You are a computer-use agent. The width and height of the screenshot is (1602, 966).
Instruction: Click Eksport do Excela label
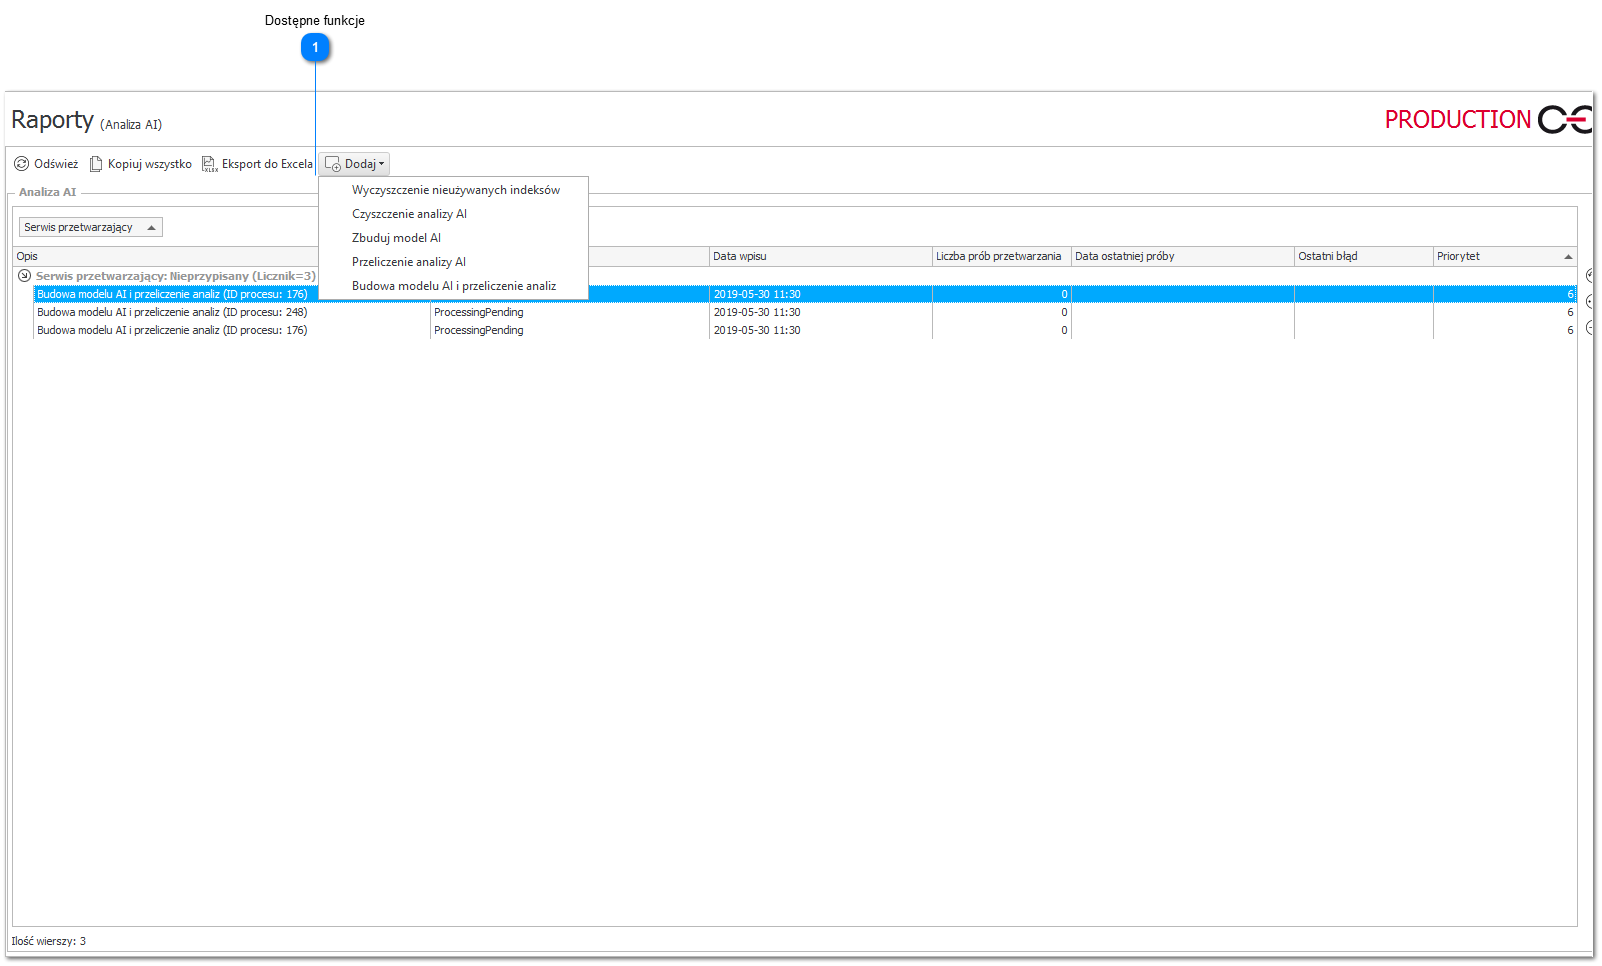point(267,164)
